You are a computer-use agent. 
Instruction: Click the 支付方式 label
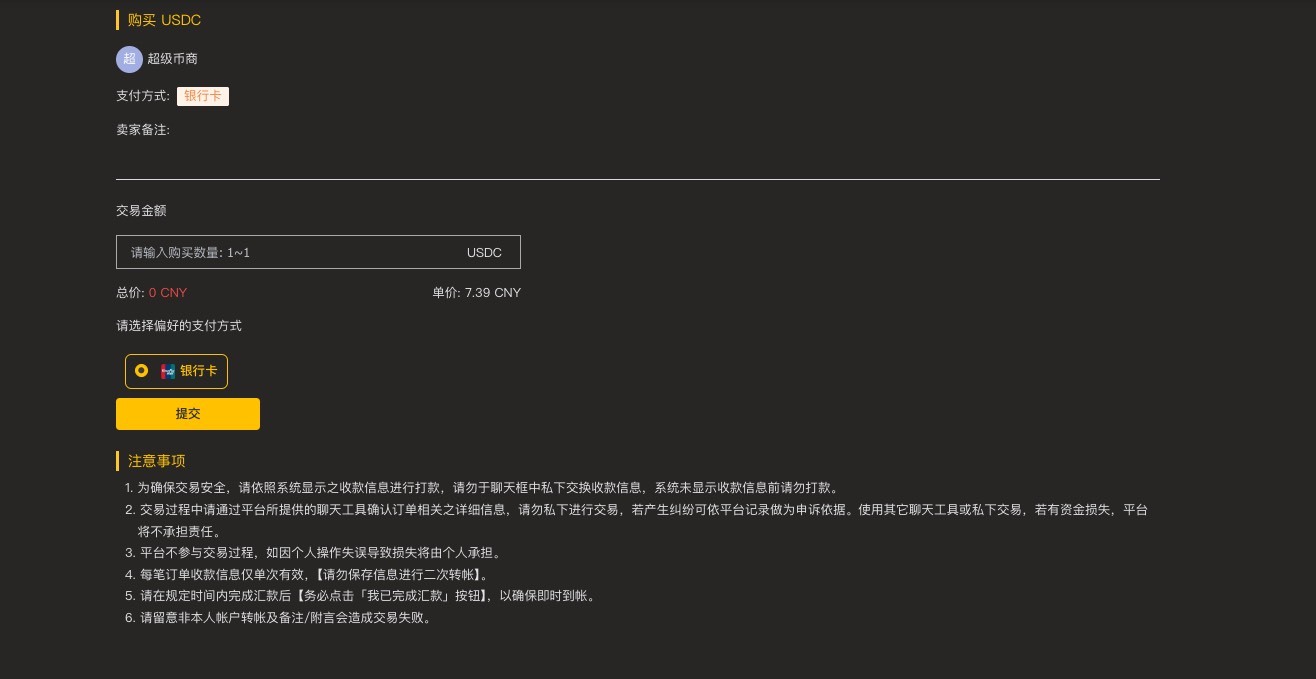pyautogui.click(x=143, y=96)
